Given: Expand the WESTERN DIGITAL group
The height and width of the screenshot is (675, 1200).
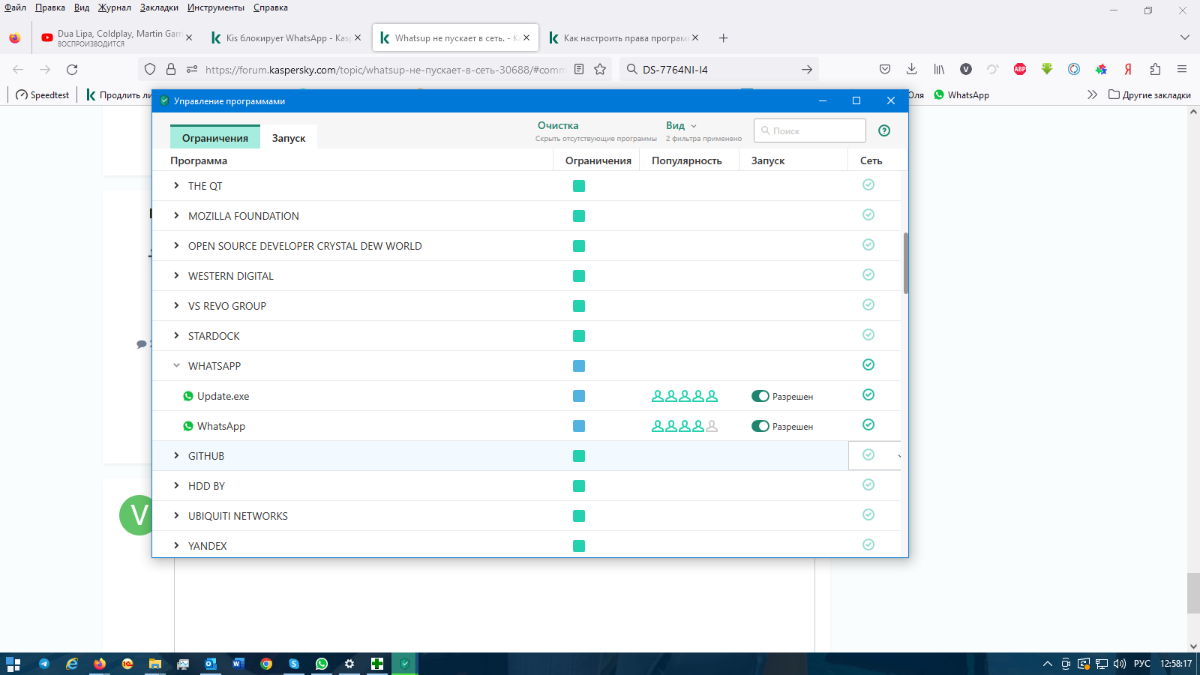Looking at the screenshot, I should (177, 276).
